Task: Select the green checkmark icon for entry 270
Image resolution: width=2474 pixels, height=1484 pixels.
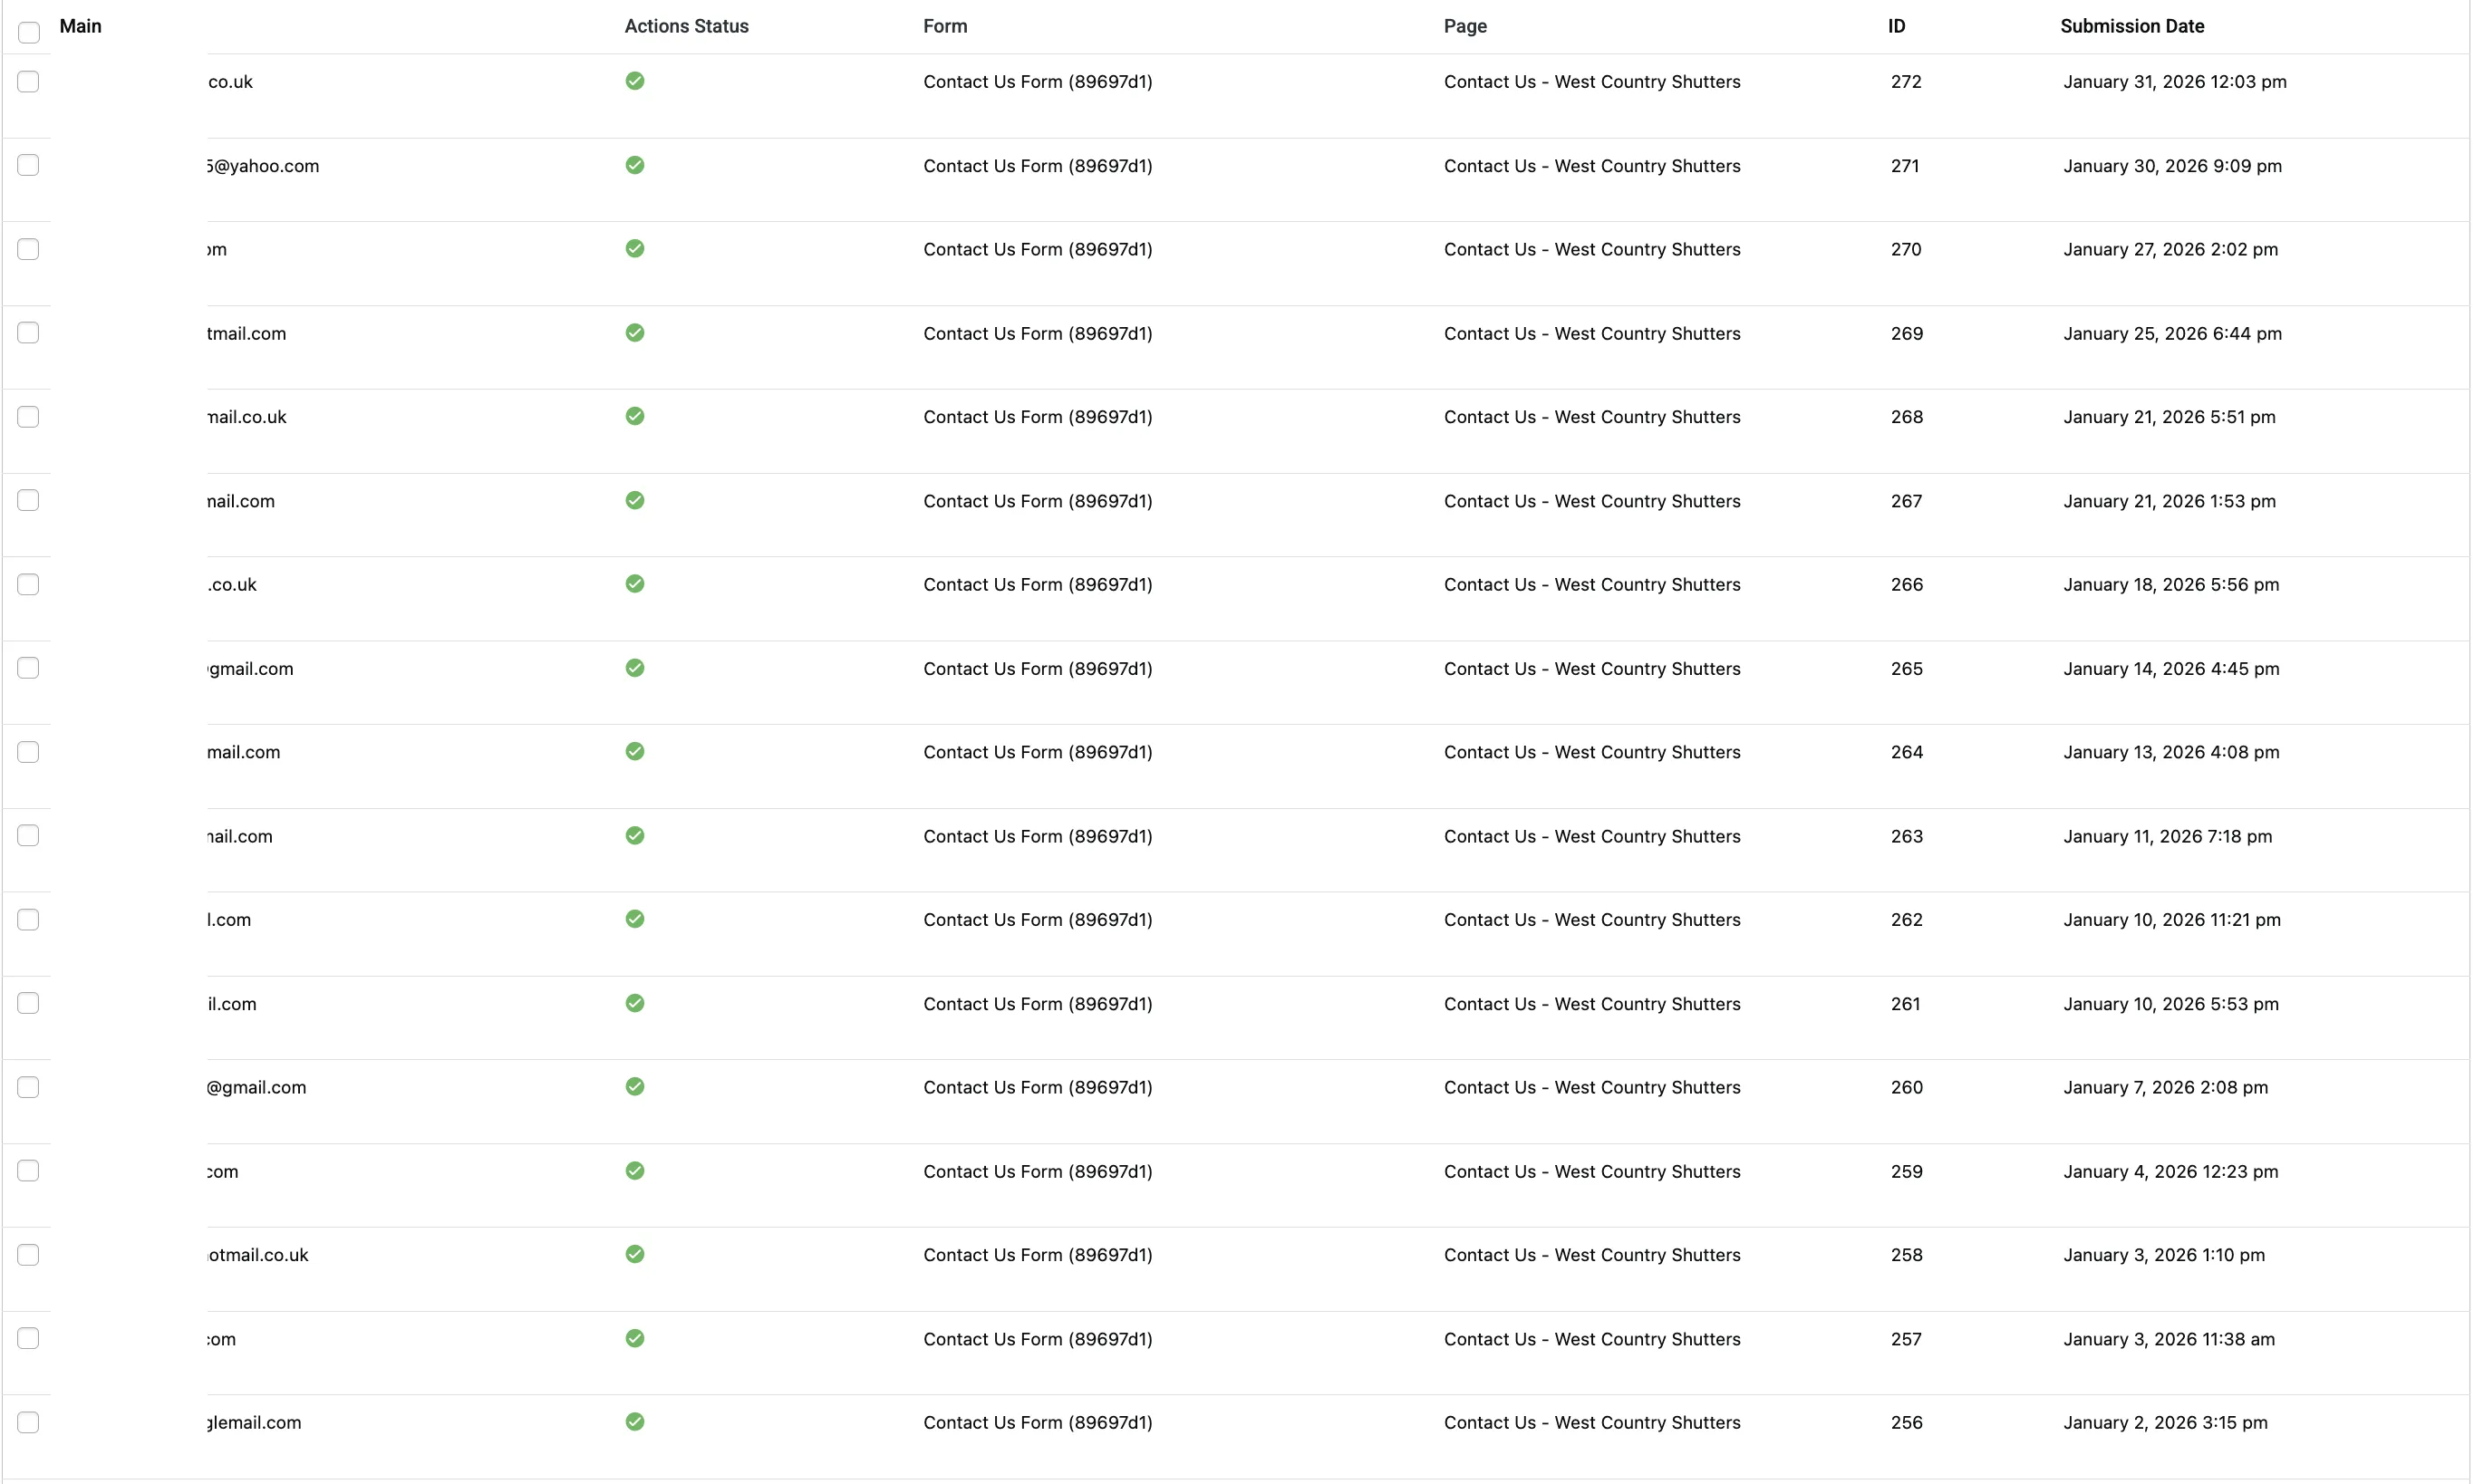Action: click(636, 249)
